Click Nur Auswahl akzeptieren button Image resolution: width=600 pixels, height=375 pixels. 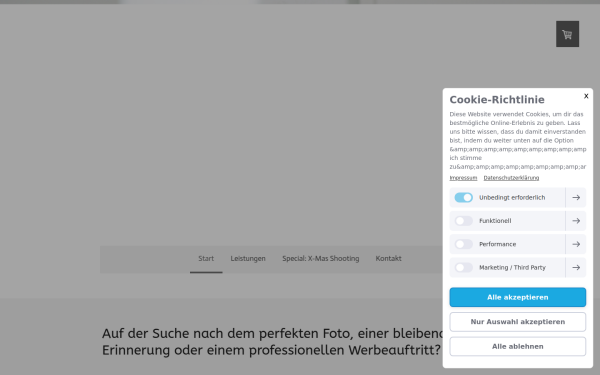point(517,322)
